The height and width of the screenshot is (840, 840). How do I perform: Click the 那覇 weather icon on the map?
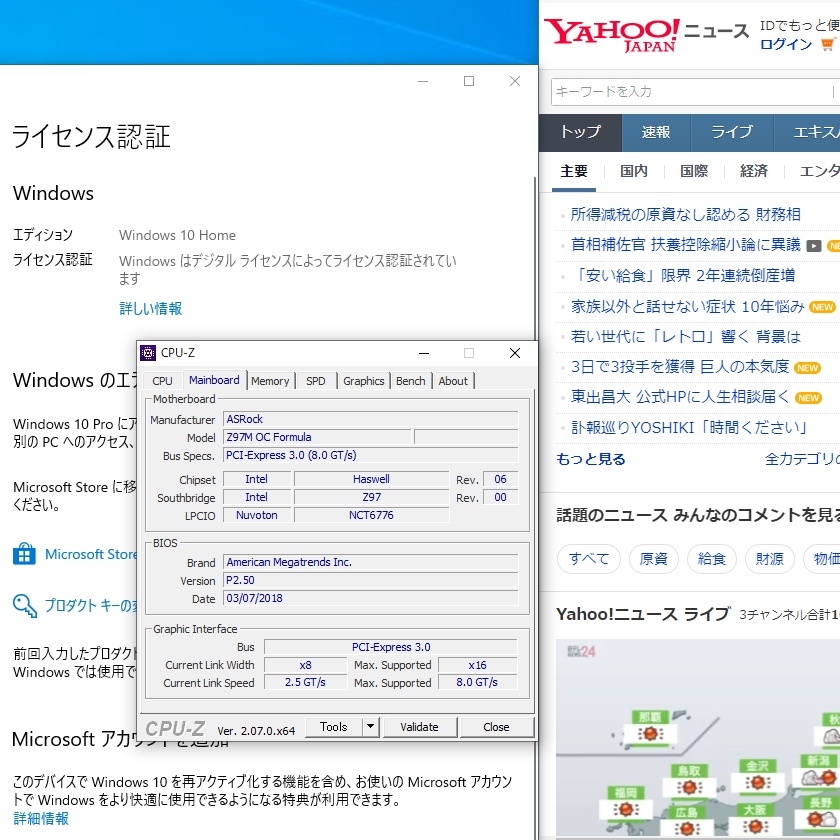(650, 733)
